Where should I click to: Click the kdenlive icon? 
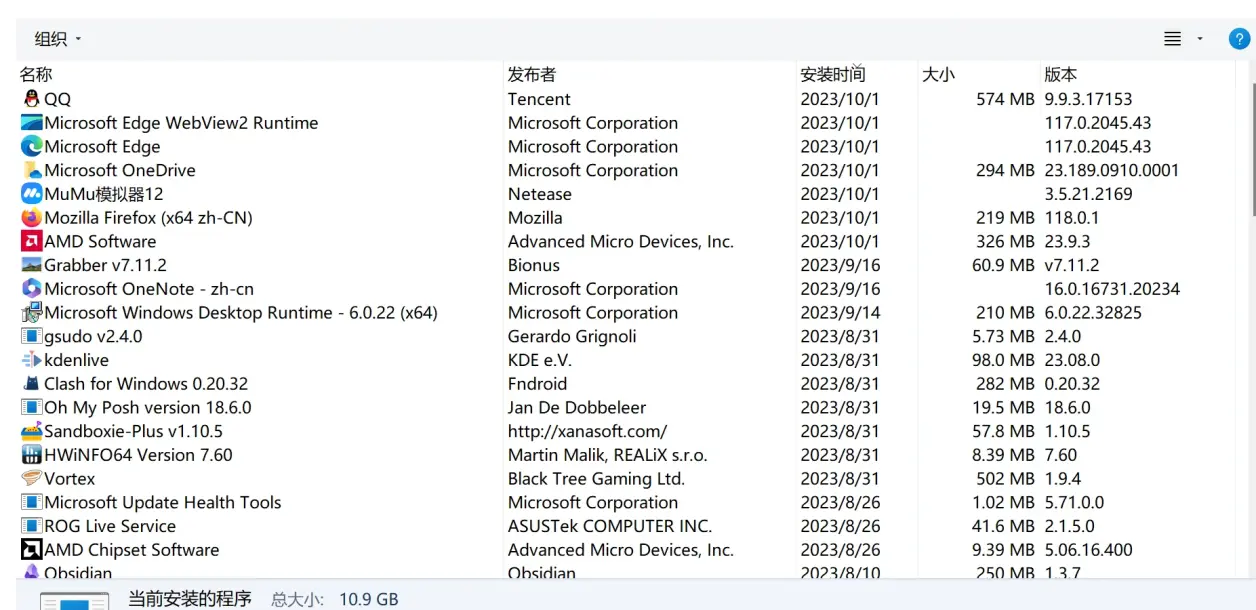pyautogui.click(x=31, y=360)
